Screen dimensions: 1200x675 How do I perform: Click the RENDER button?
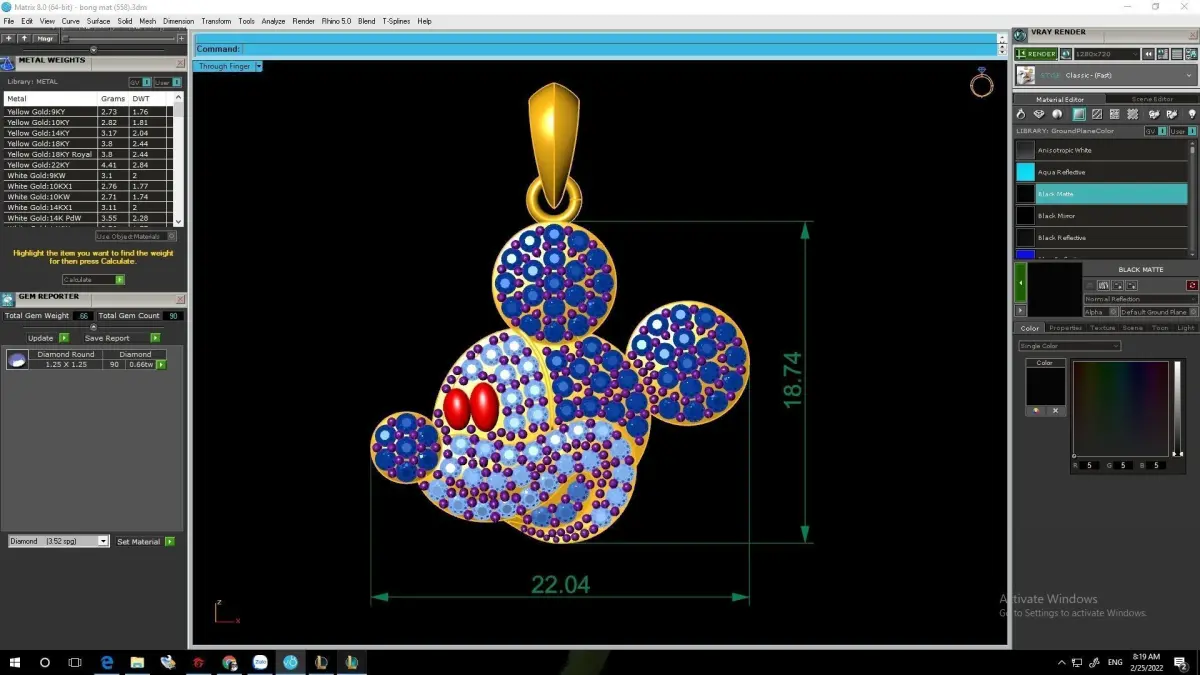pos(1036,54)
